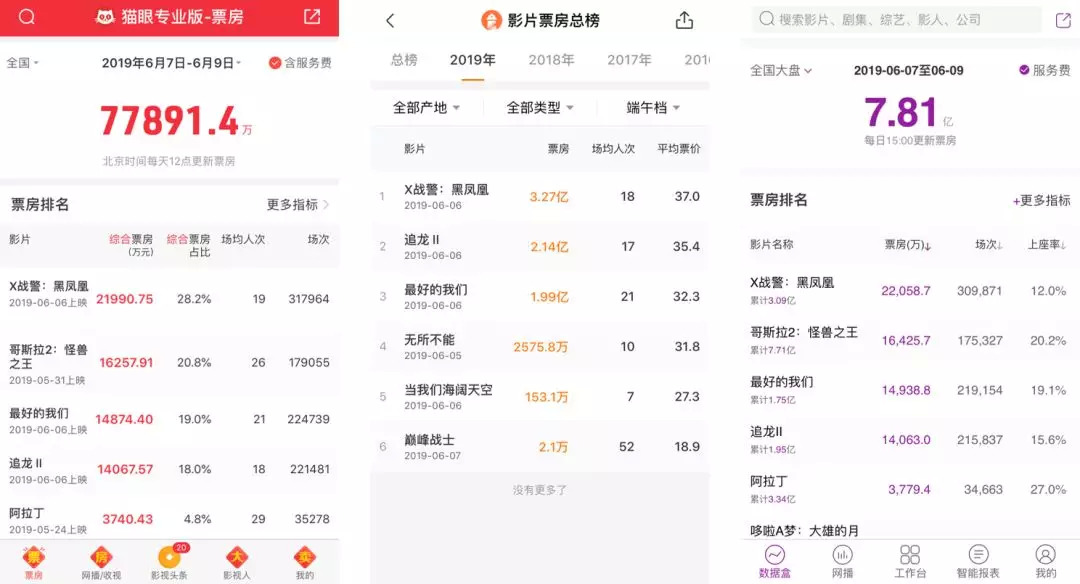1080x584 pixels.
Task: Open 阿拉丁 row with 3,779.4
Action: [910, 489]
